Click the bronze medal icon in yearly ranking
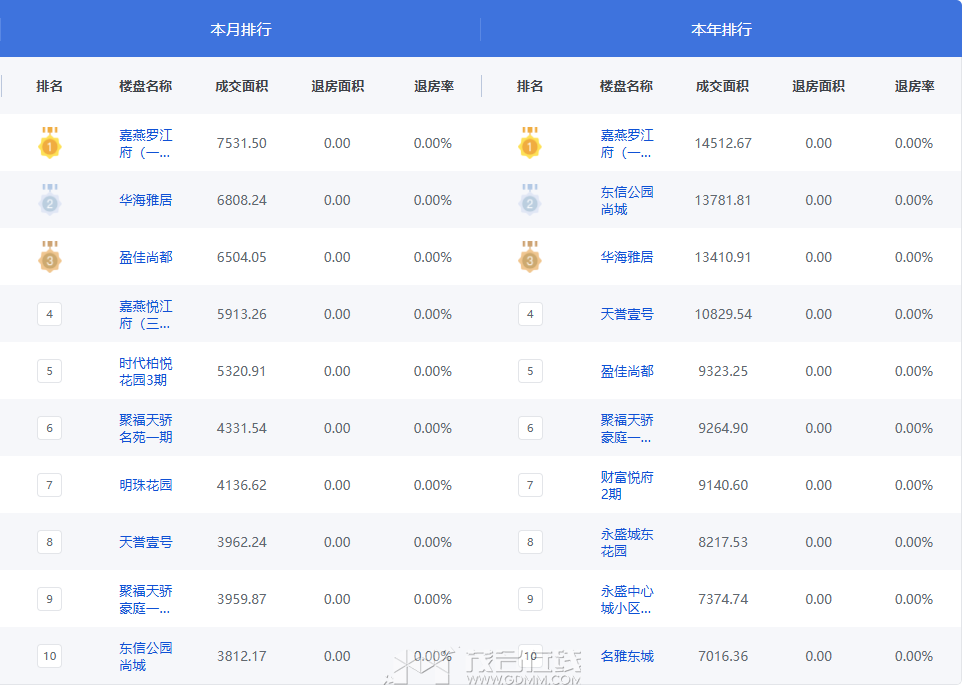Image resolution: width=962 pixels, height=690 pixels. click(530, 257)
